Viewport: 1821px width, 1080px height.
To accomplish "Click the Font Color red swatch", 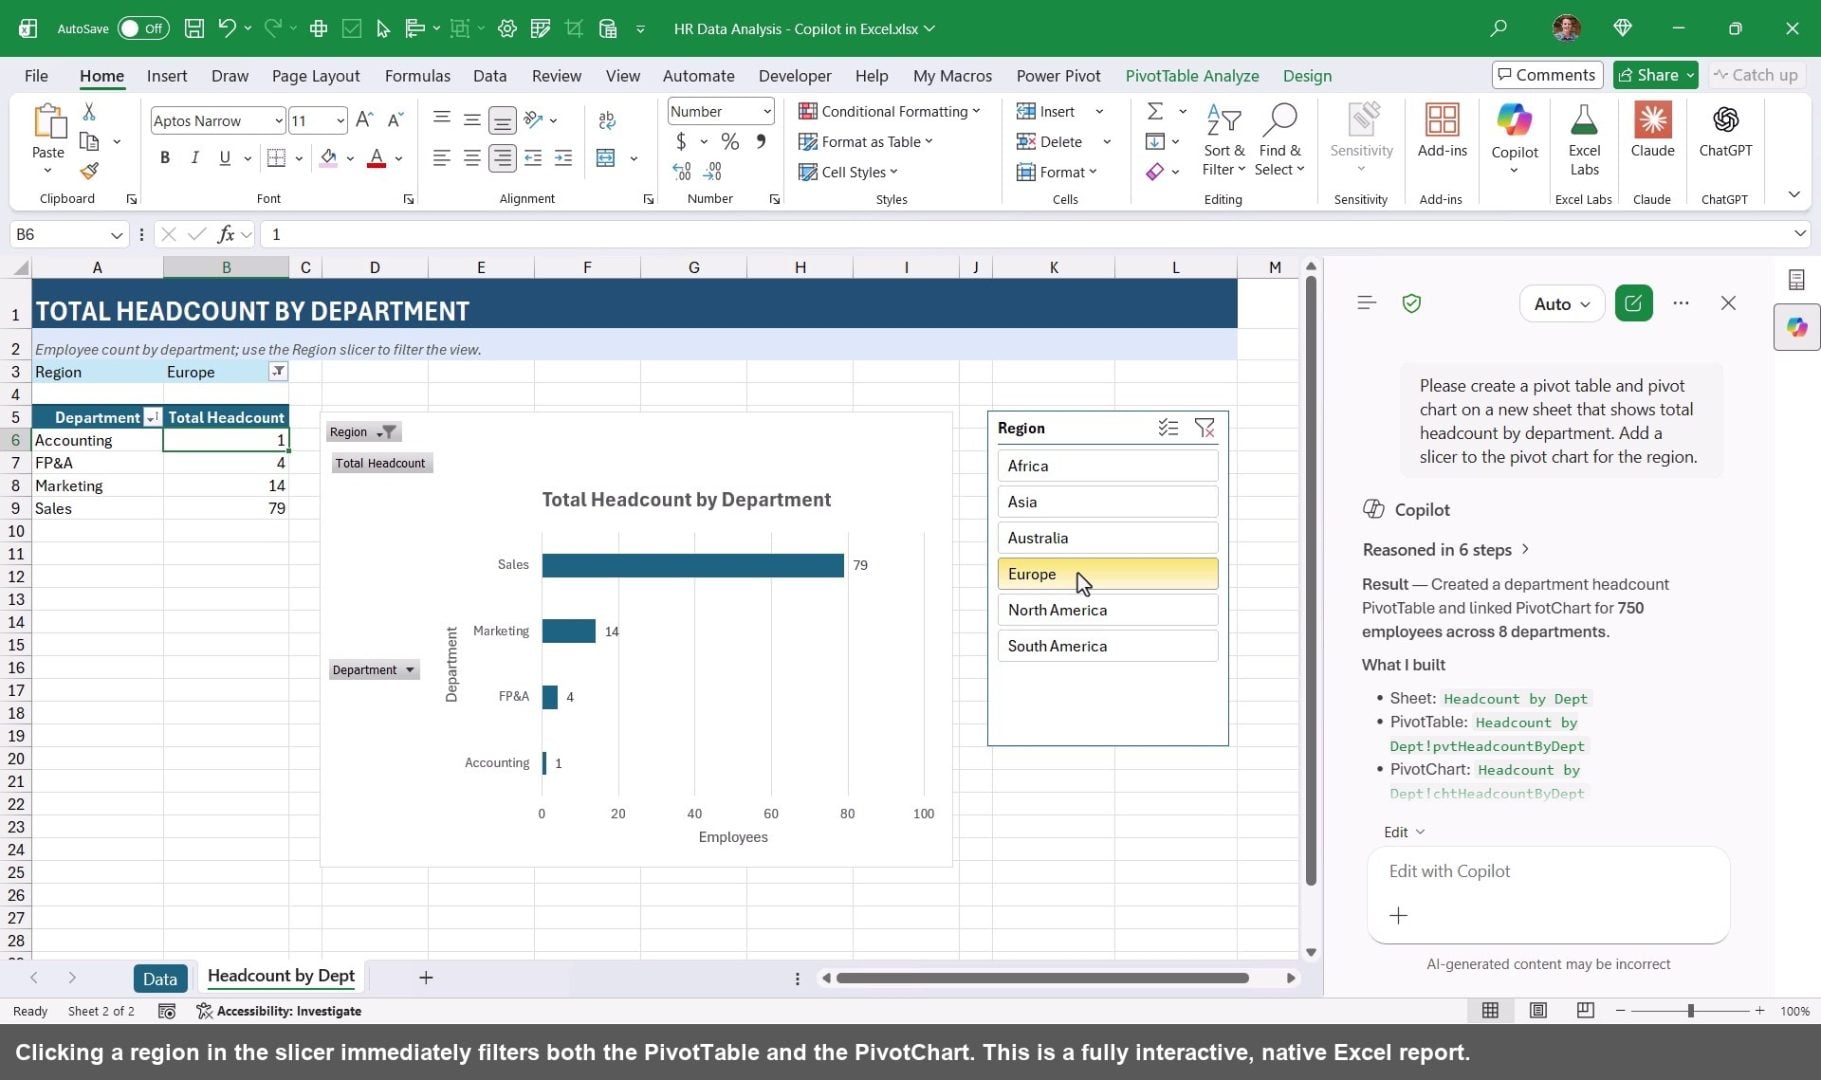I will [x=377, y=158].
